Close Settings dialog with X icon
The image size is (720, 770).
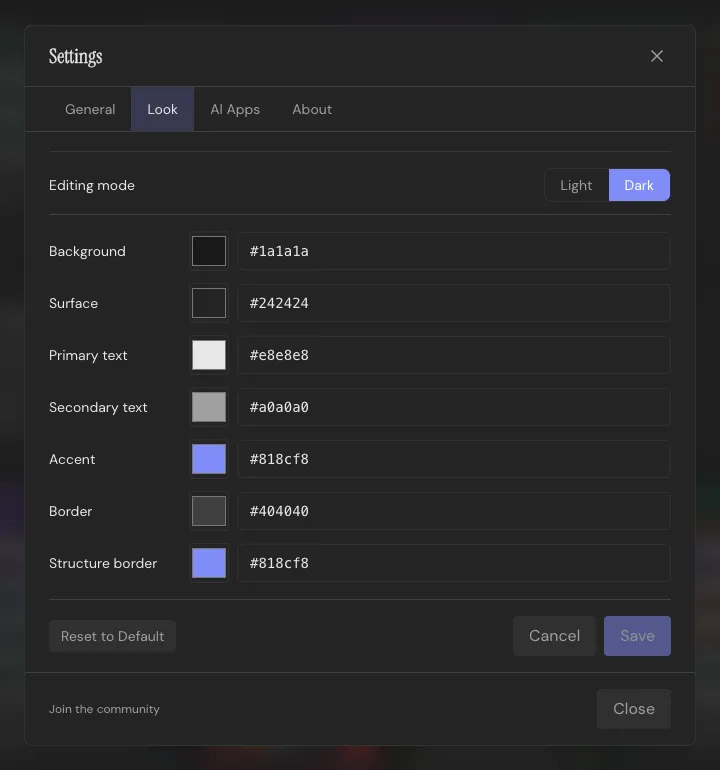coord(657,56)
